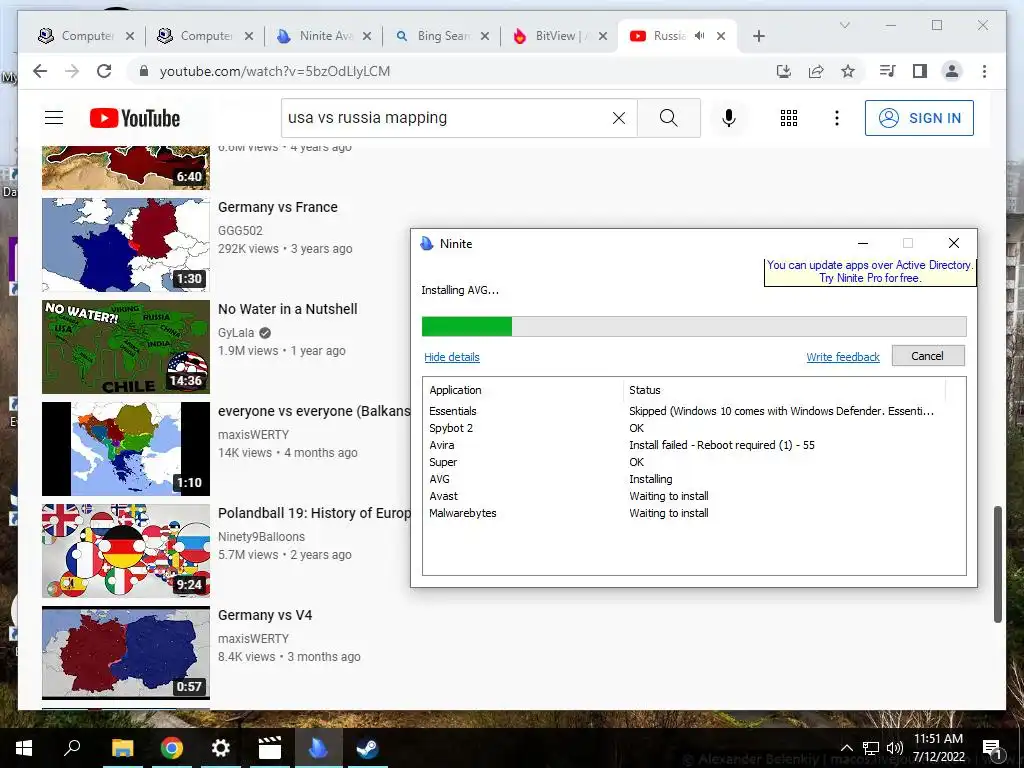
Task: Open notification center icon
Action: [991, 748]
